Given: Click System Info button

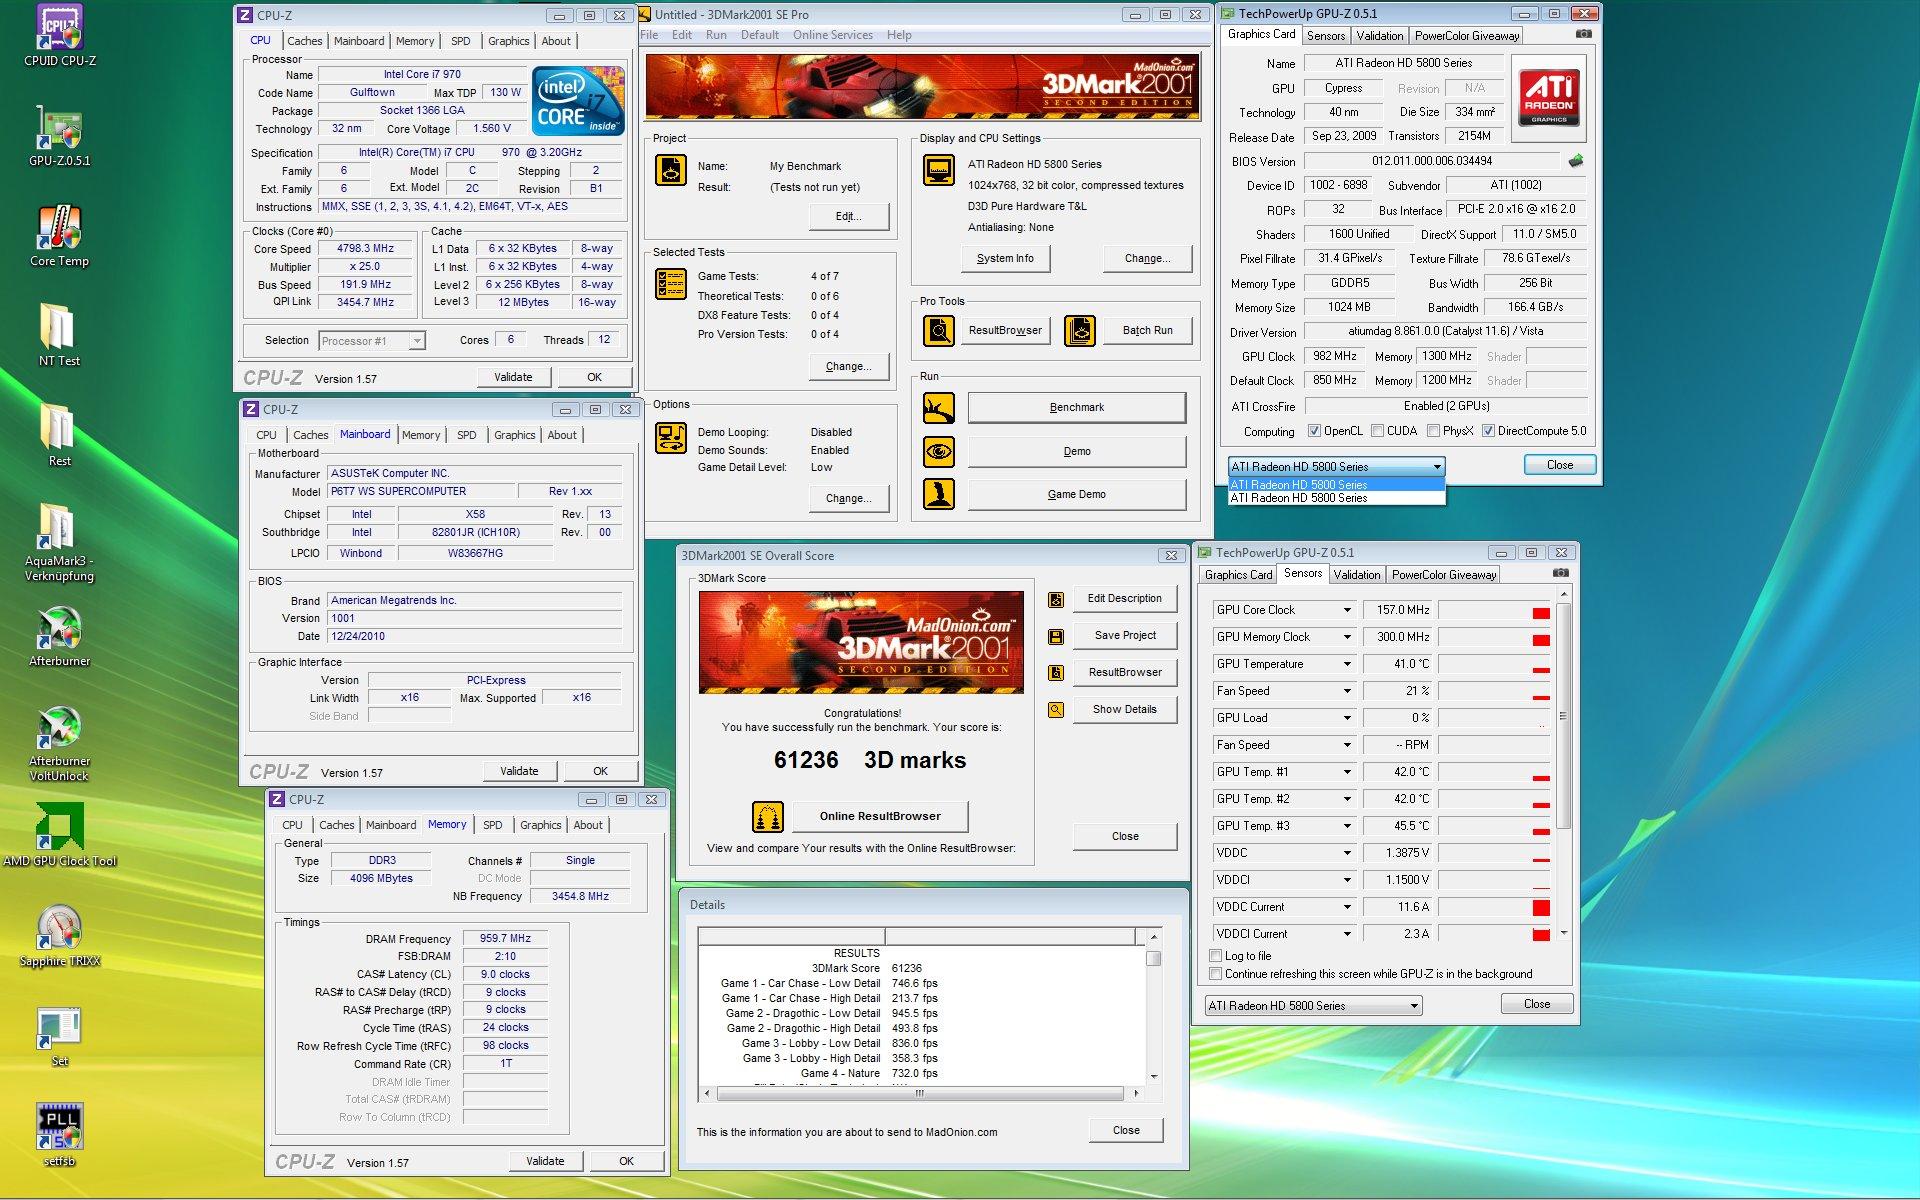Looking at the screenshot, I should 1004,258.
